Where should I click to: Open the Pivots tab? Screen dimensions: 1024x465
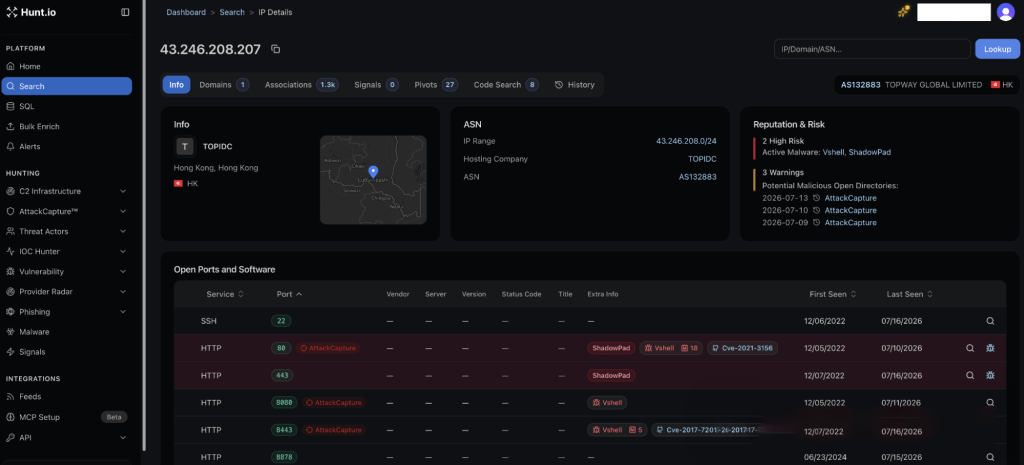coord(436,85)
